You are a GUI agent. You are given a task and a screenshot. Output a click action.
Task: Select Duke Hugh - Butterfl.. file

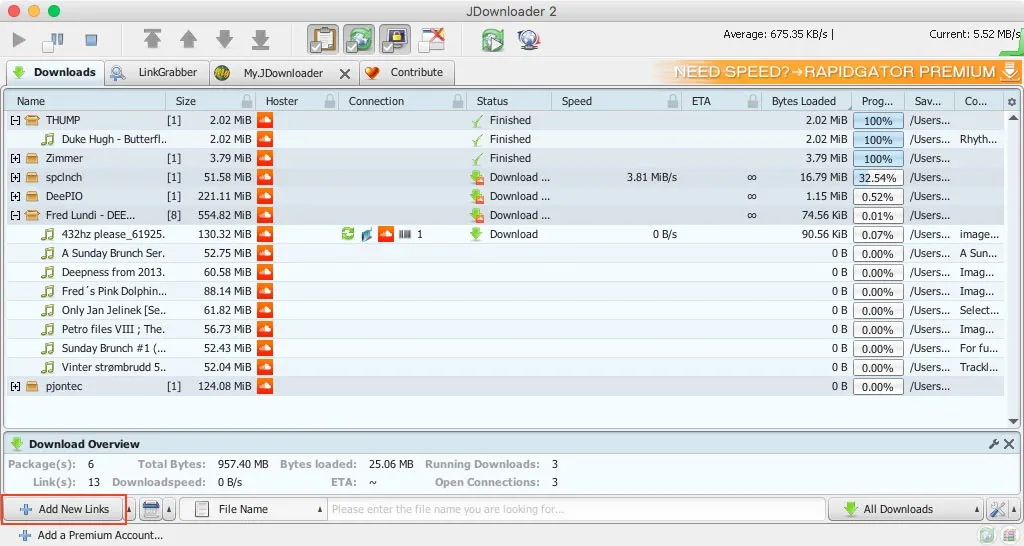click(114, 139)
